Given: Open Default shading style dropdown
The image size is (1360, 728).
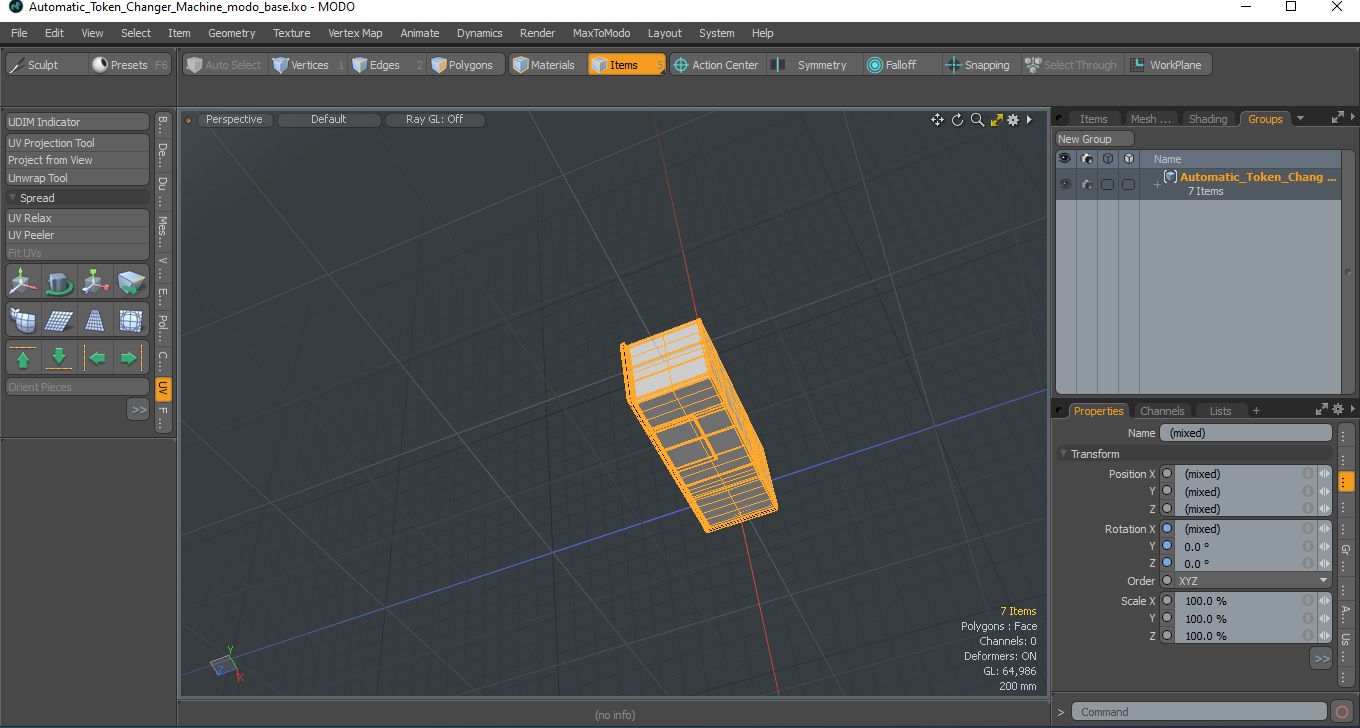Looking at the screenshot, I should tap(328, 119).
